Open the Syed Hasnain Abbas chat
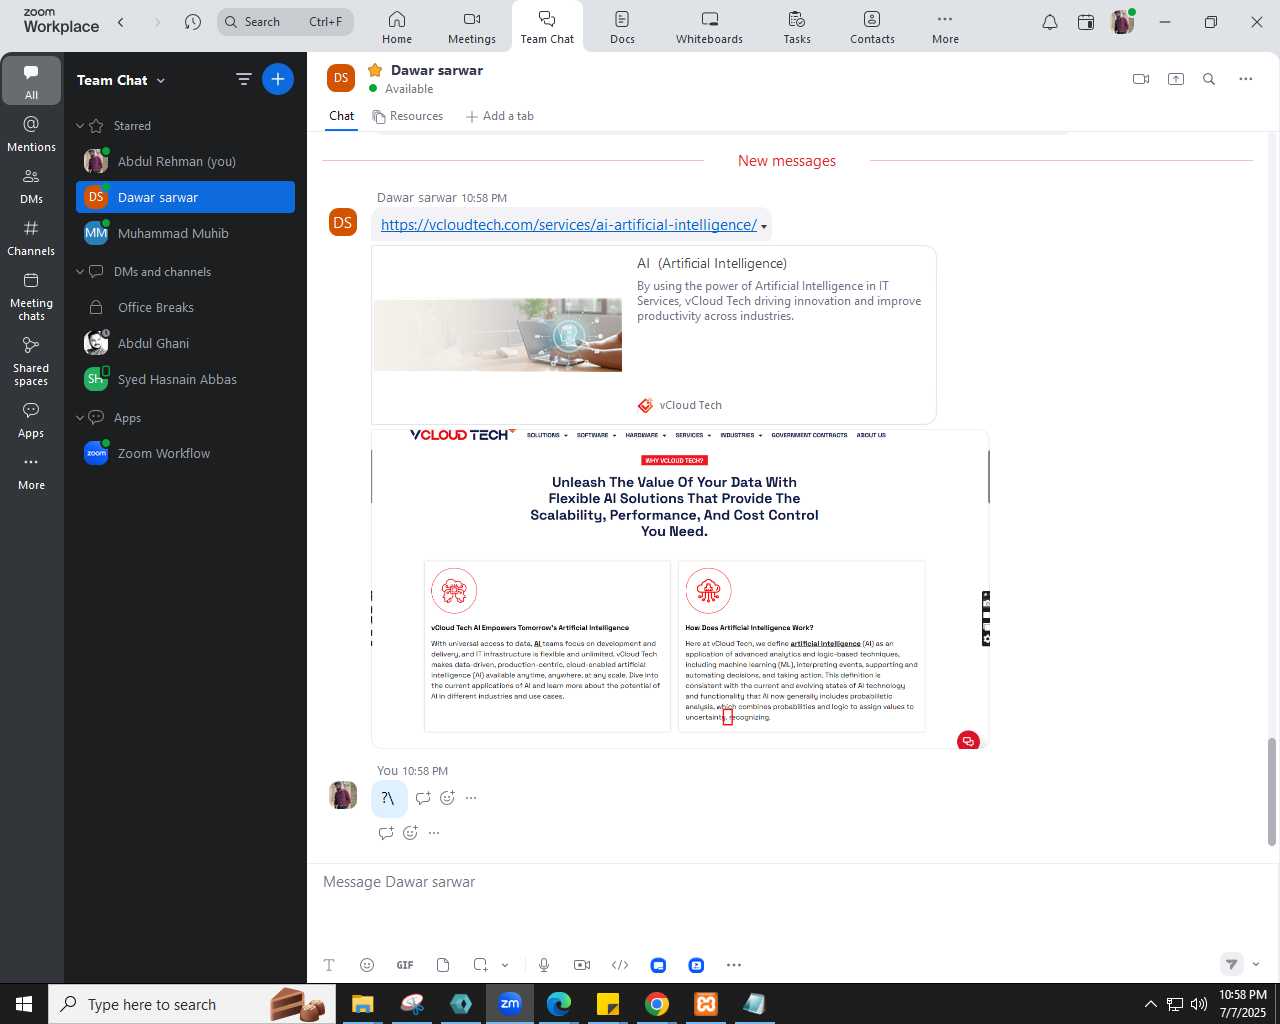This screenshot has height=1024, width=1280. point(185,379)
